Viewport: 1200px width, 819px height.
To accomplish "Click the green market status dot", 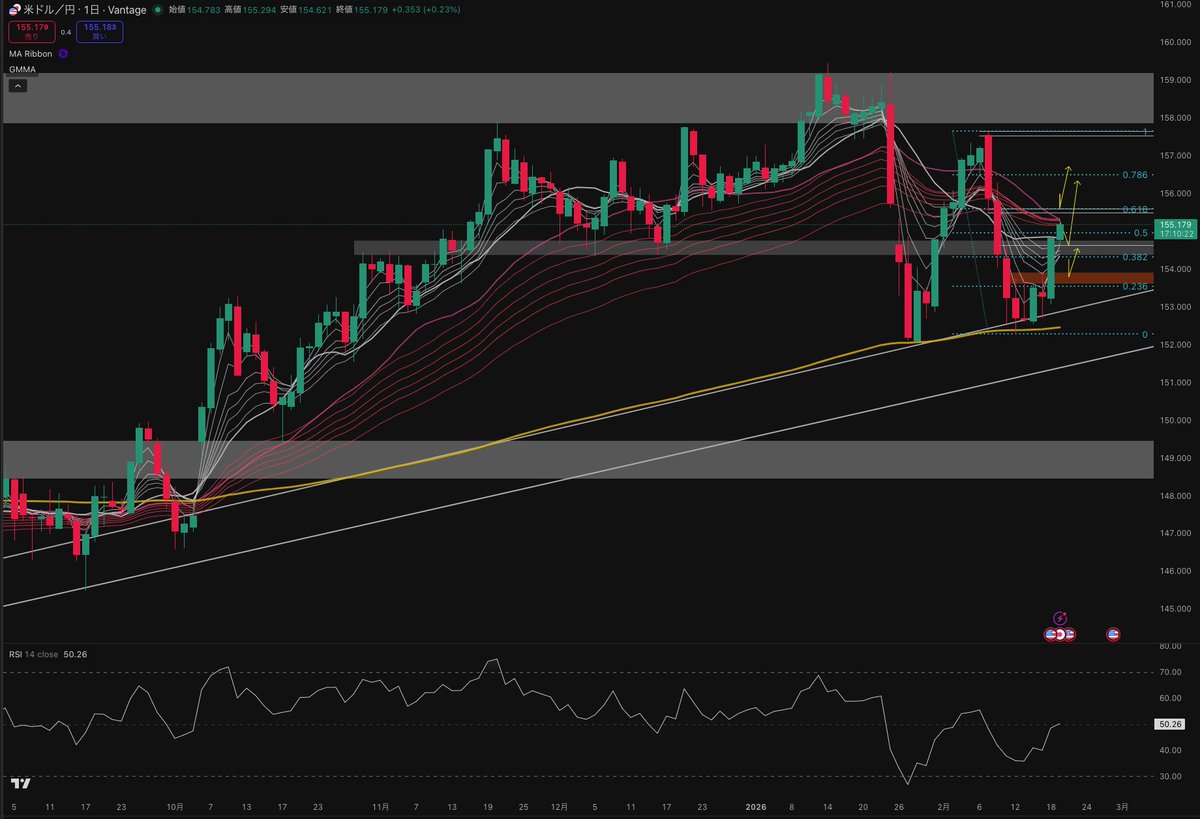I will (x=156, y=9).
